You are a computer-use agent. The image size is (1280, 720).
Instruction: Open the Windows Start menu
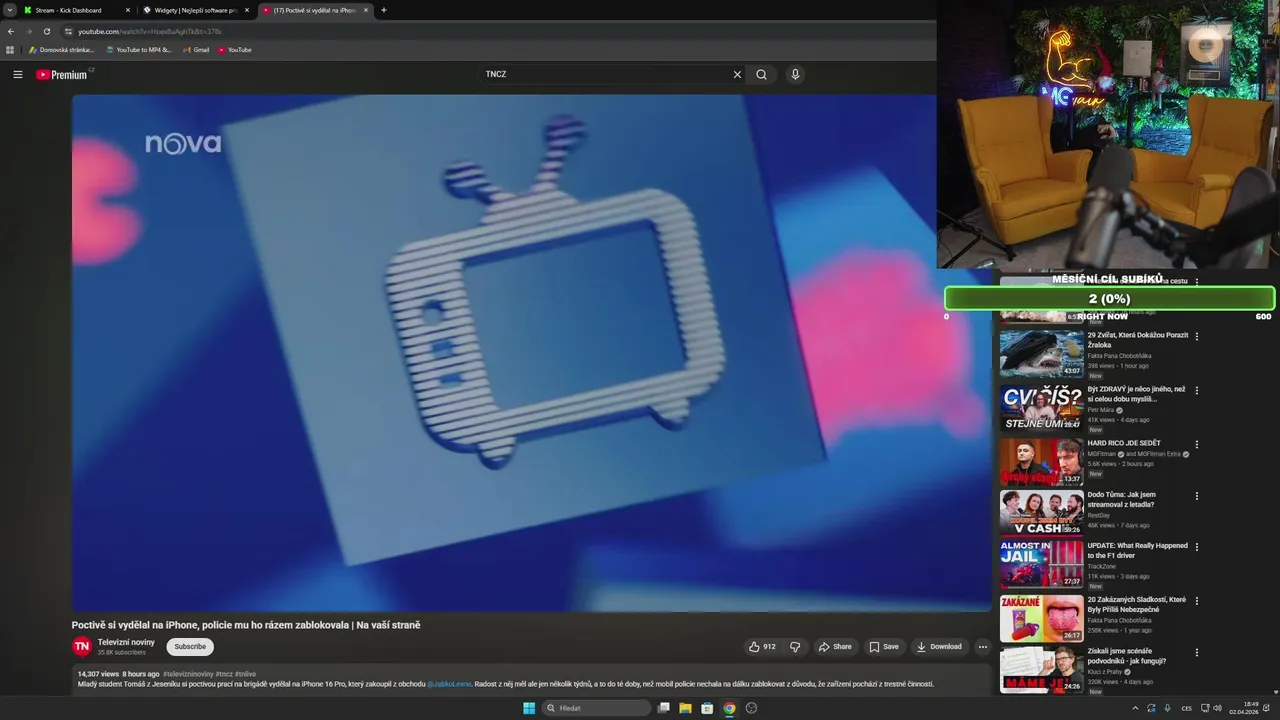pyautogui.click(x=529, y=708)
